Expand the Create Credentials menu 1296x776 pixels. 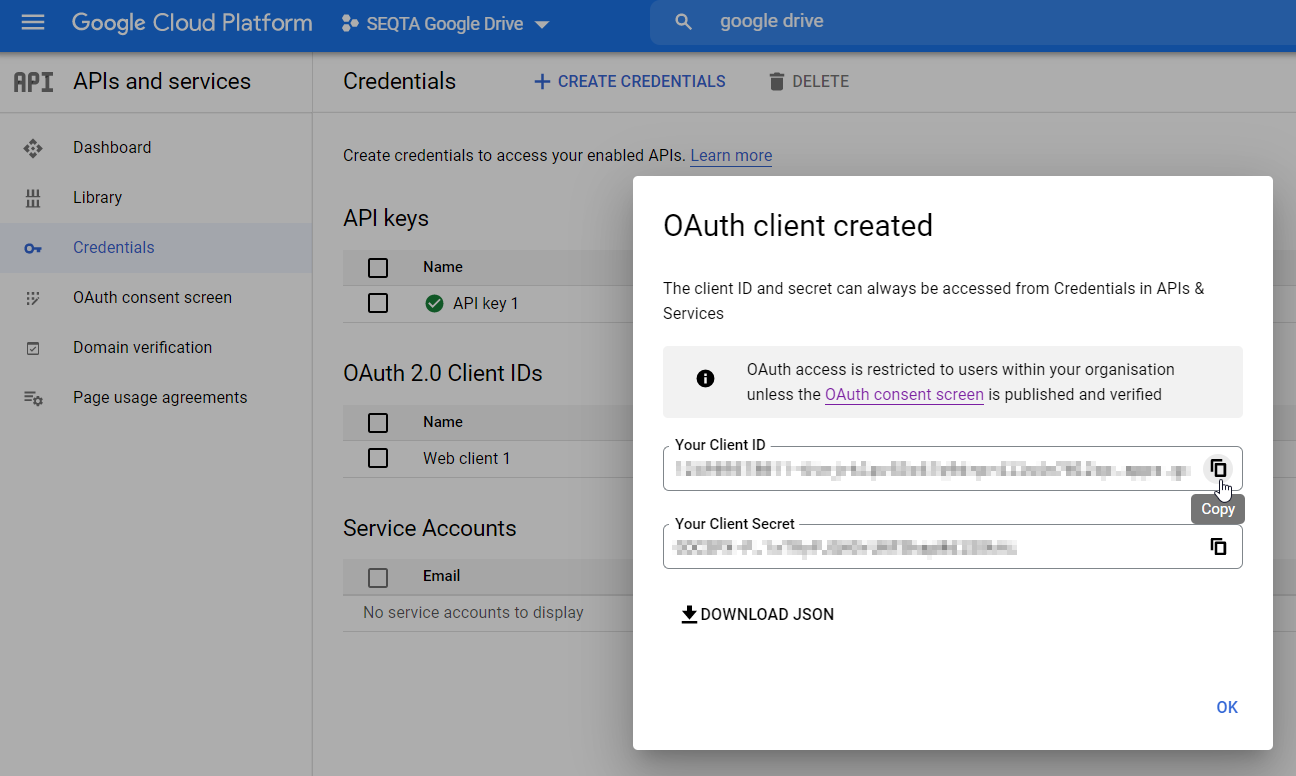(630, 82)
